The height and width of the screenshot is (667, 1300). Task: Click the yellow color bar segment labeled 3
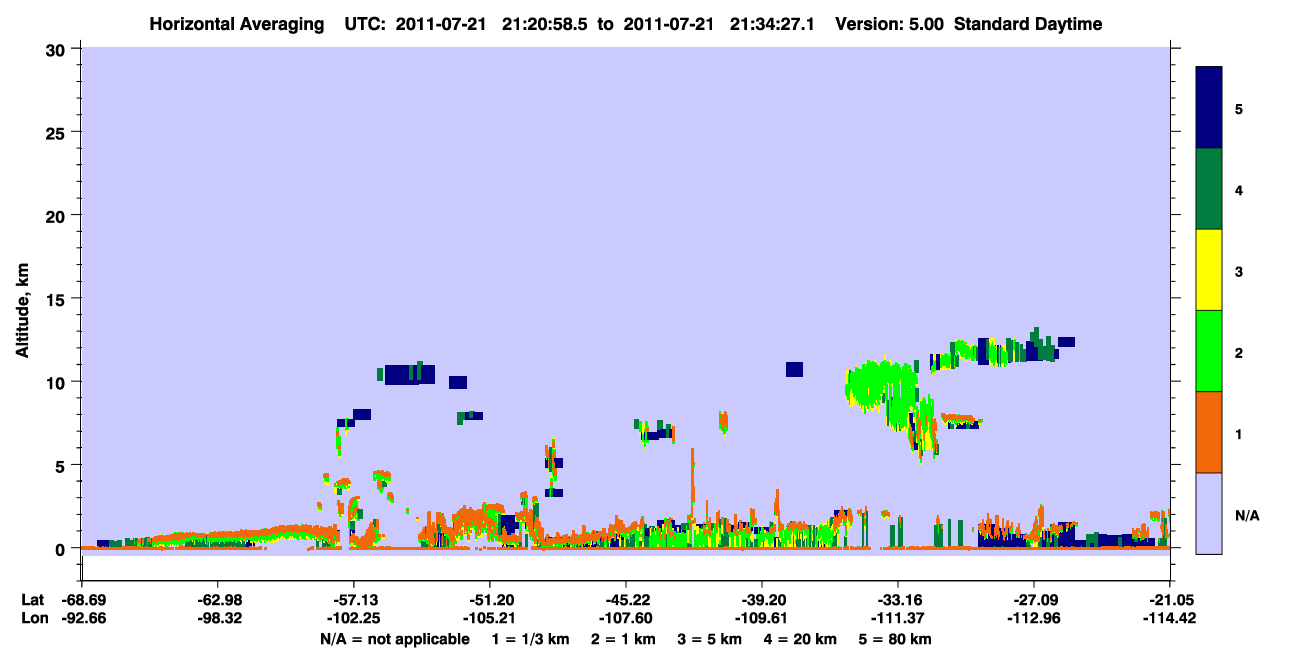(x=1209, y=270)
